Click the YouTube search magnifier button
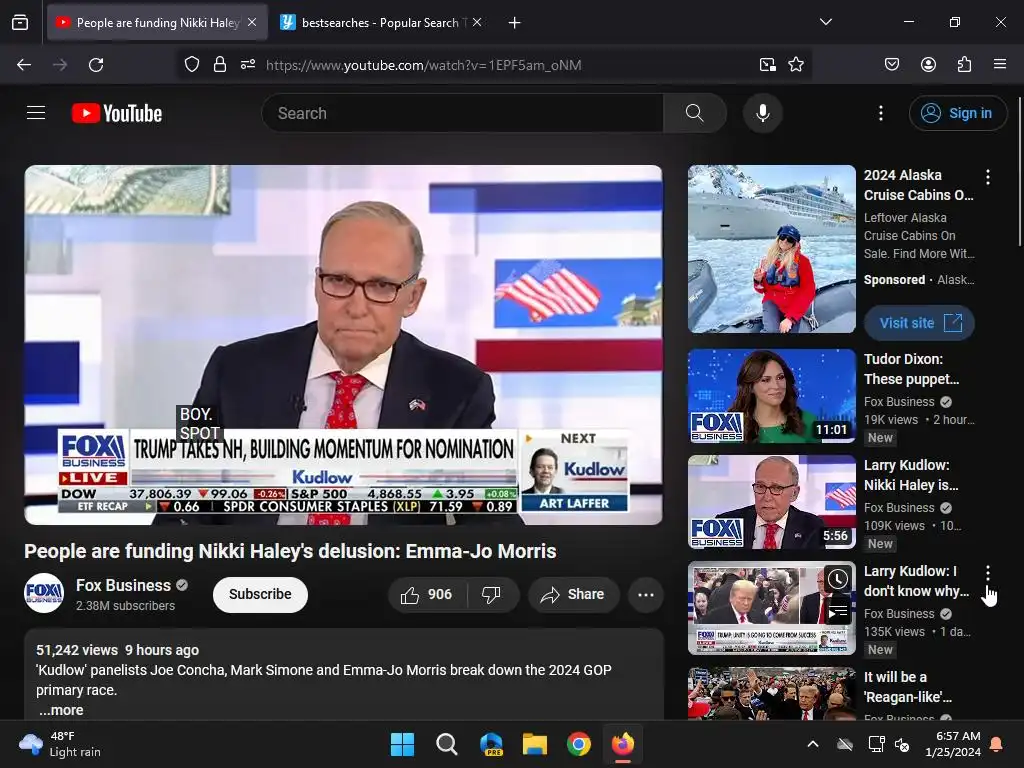The image size is (1024, 768). click(x=695, y=113)
